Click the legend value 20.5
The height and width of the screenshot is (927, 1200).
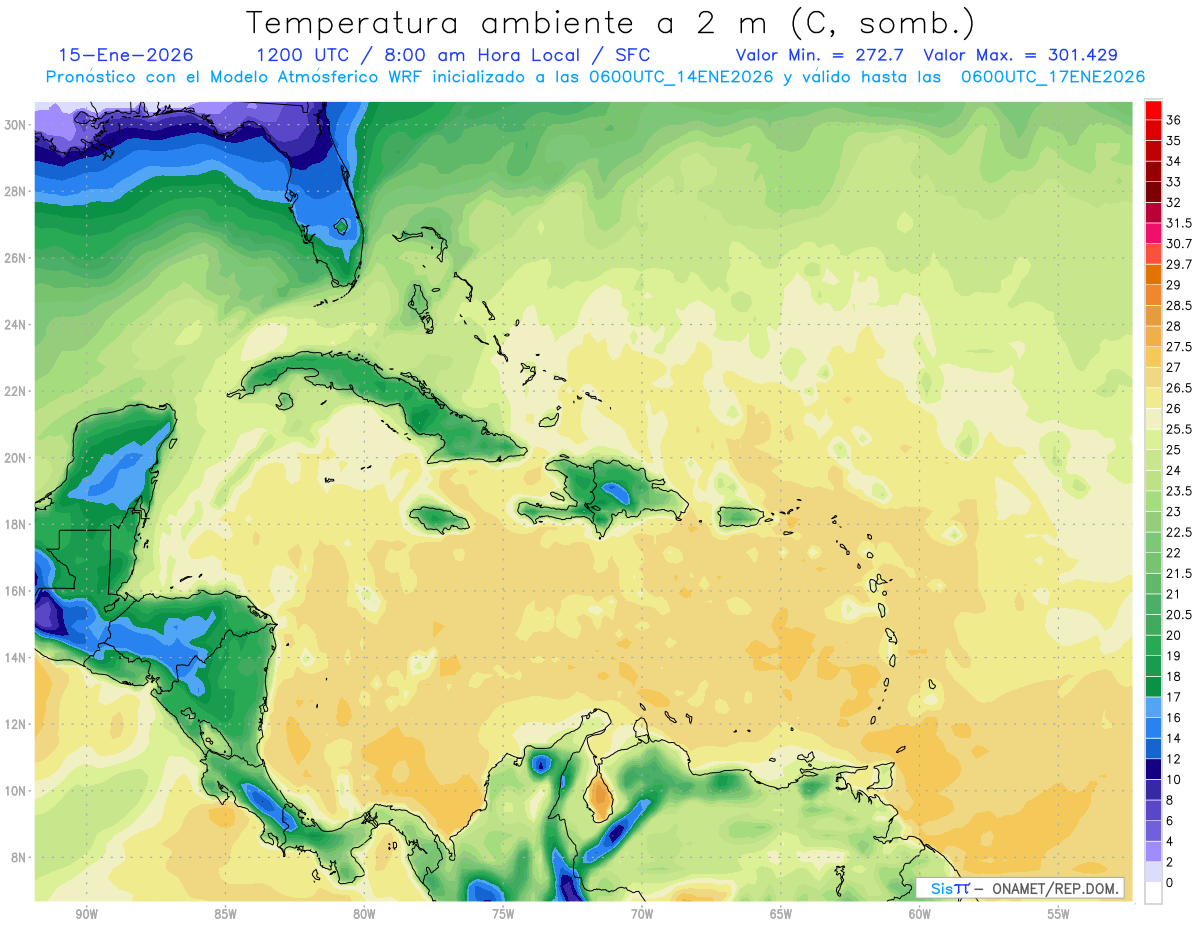[1179, 614]
